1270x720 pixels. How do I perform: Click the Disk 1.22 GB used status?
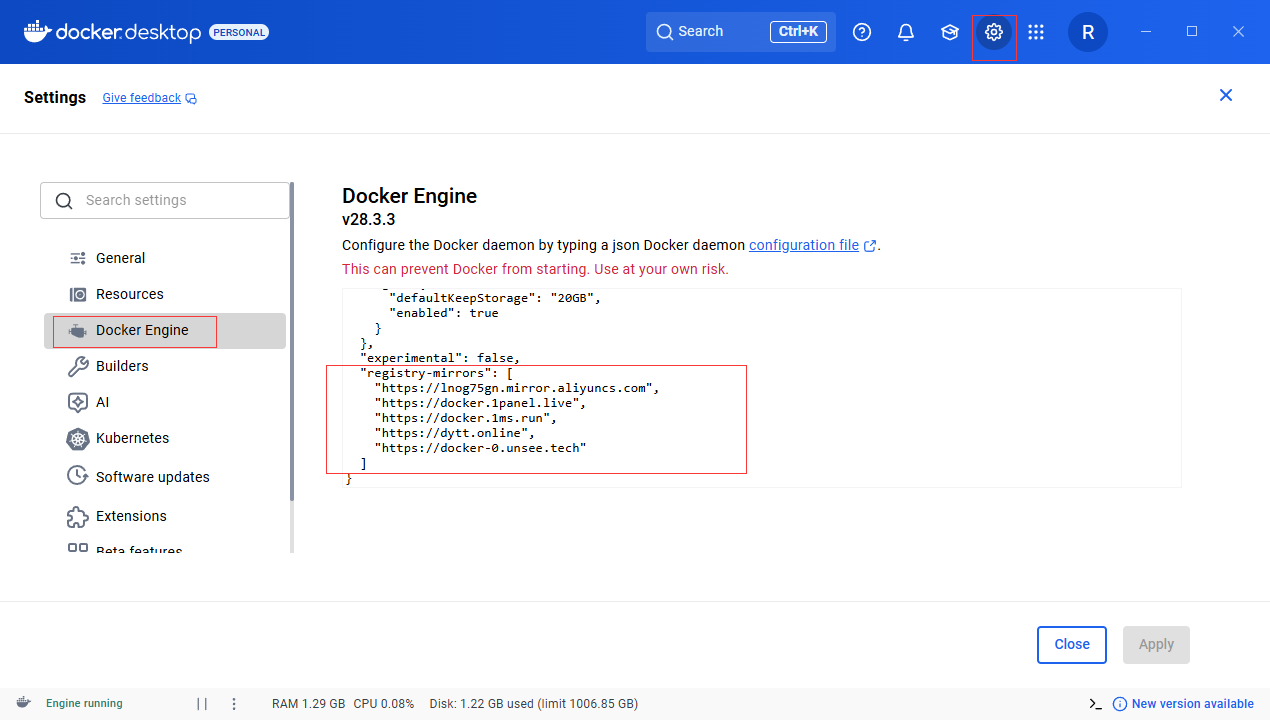[x=534, y=704]
